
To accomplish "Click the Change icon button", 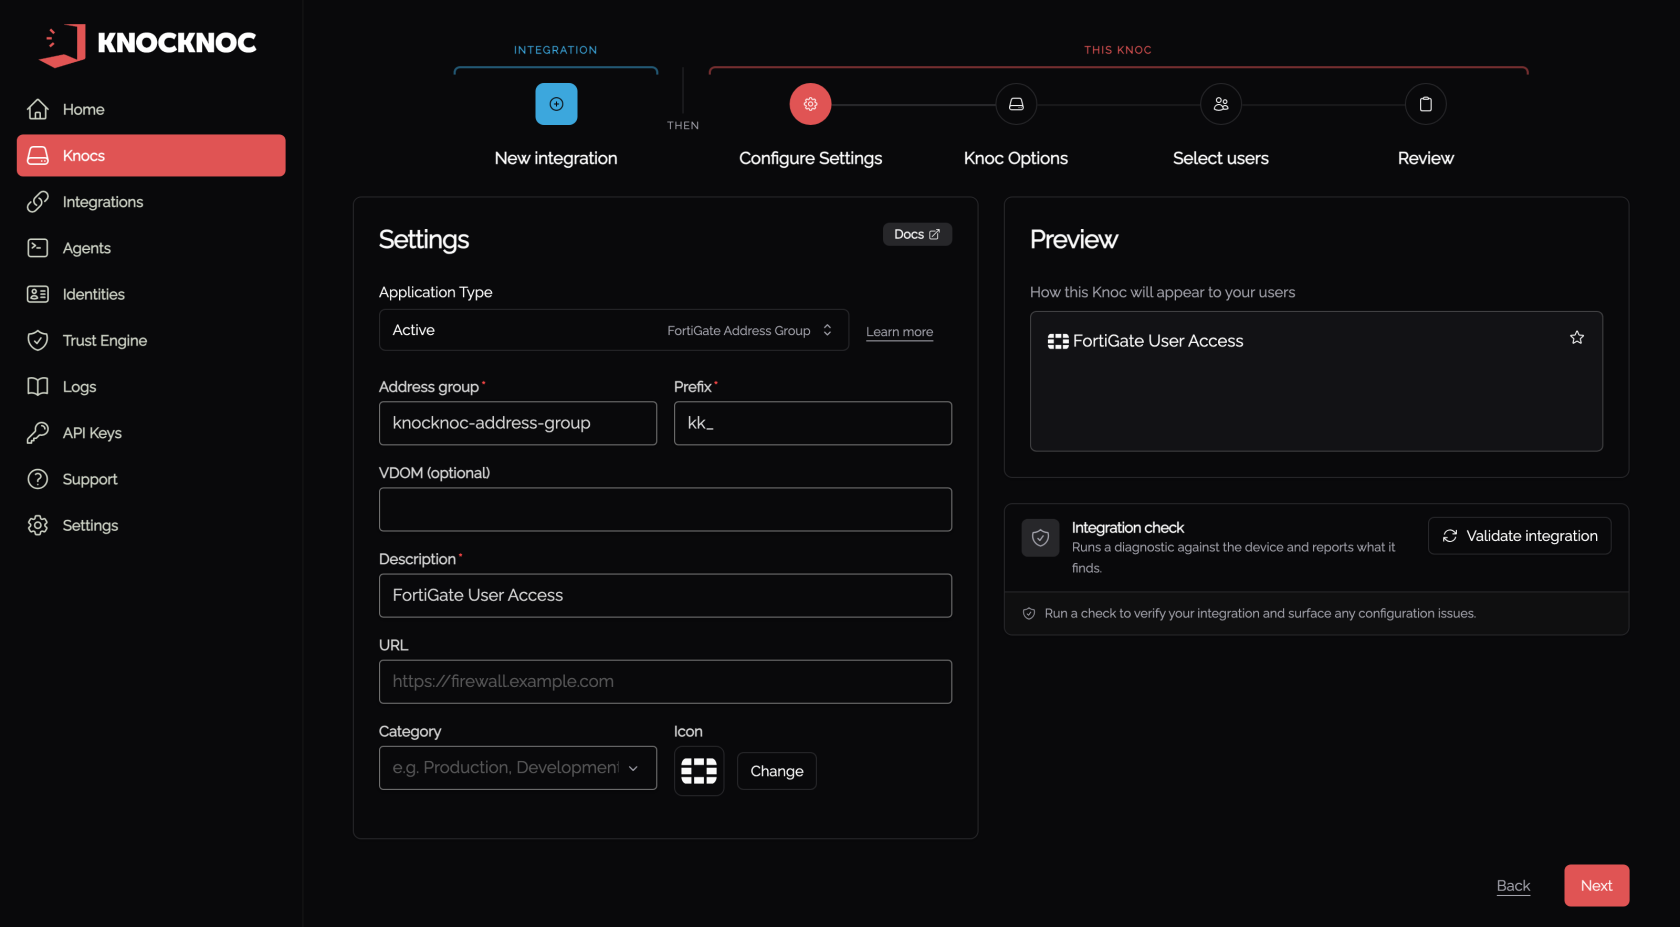I will (x=777, y=771).
